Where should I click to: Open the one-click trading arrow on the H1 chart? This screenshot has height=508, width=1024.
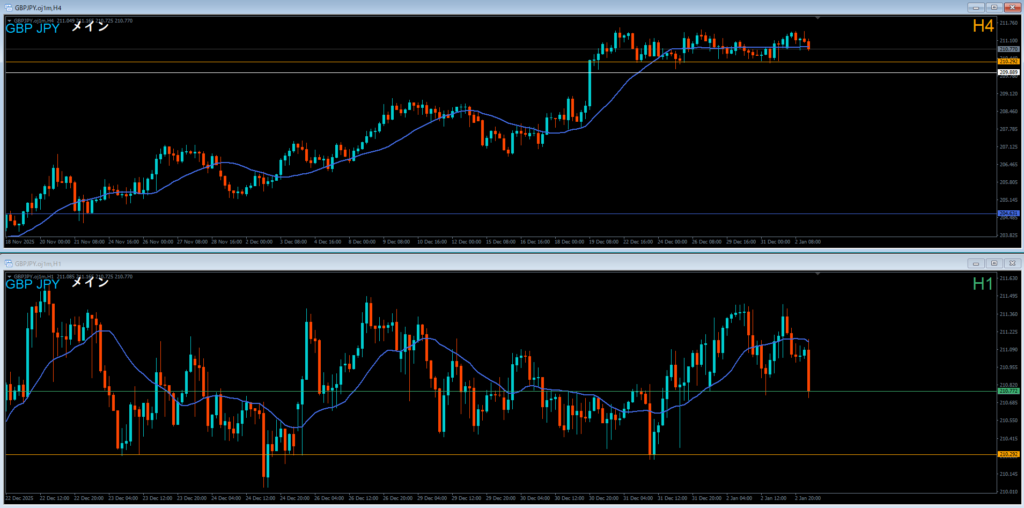click(x=9, y=276)
